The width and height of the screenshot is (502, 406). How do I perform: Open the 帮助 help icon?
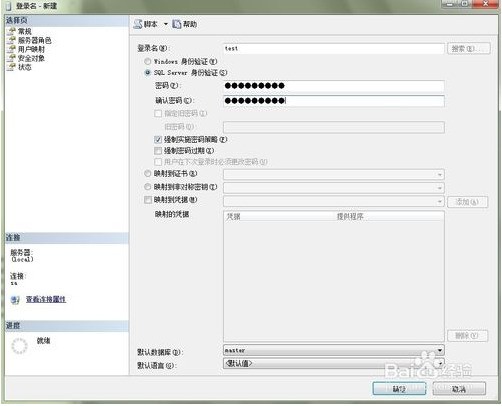pos(176,24)
